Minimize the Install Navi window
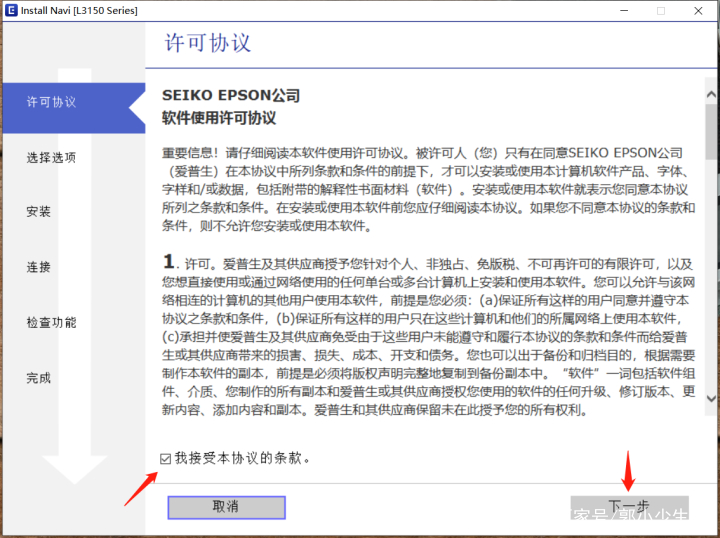The width and height of the screenshot is (720, 538). pyautogui.click(x=624, y=11)
